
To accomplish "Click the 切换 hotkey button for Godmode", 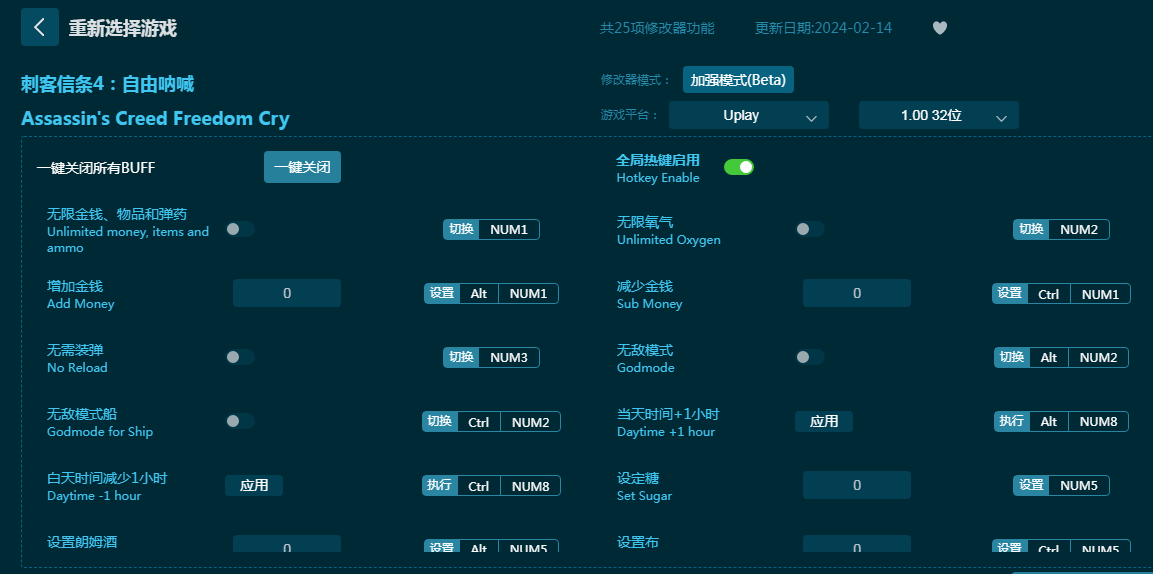I will tap(1011, 357).
